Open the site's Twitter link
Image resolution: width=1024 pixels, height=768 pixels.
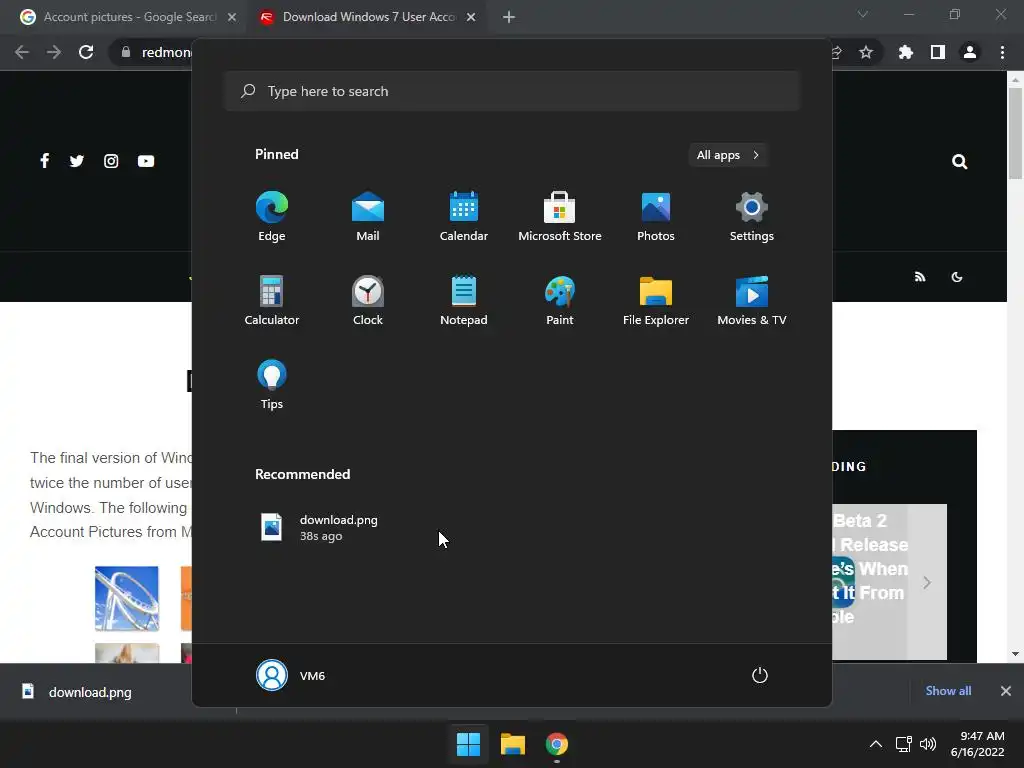coord(77,161)
